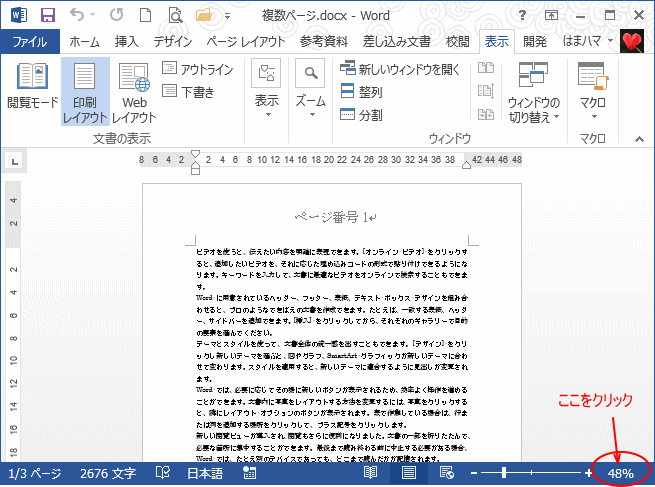Viewport: 655px width, 487px height.
Task: Click the zoom slider handle
Action: 504,473
